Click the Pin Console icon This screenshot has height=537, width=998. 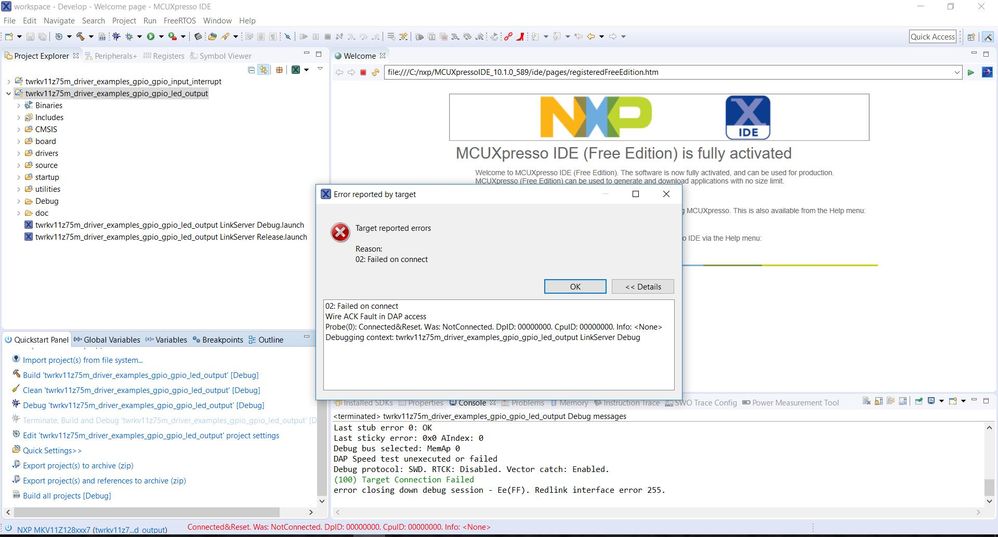(918, 401)
